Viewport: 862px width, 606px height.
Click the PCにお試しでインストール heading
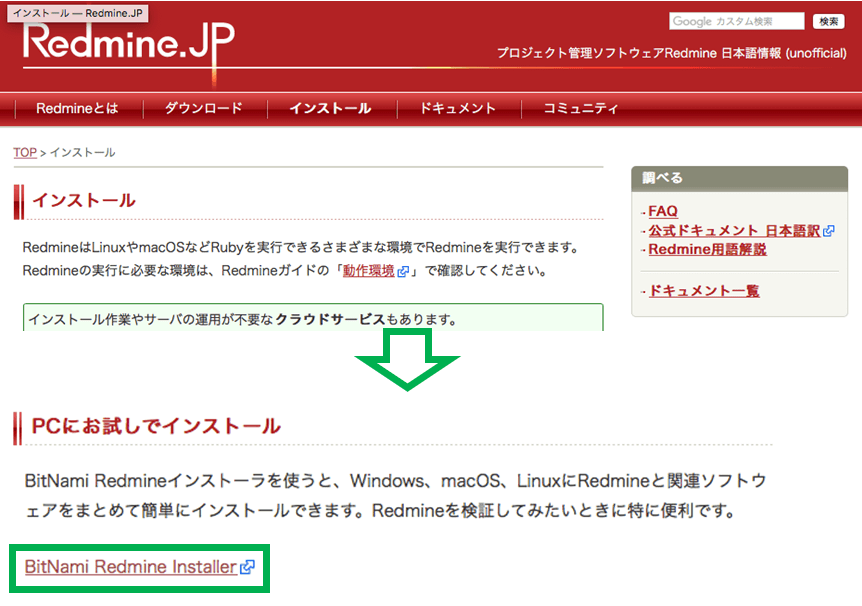[x=156, y=426]
